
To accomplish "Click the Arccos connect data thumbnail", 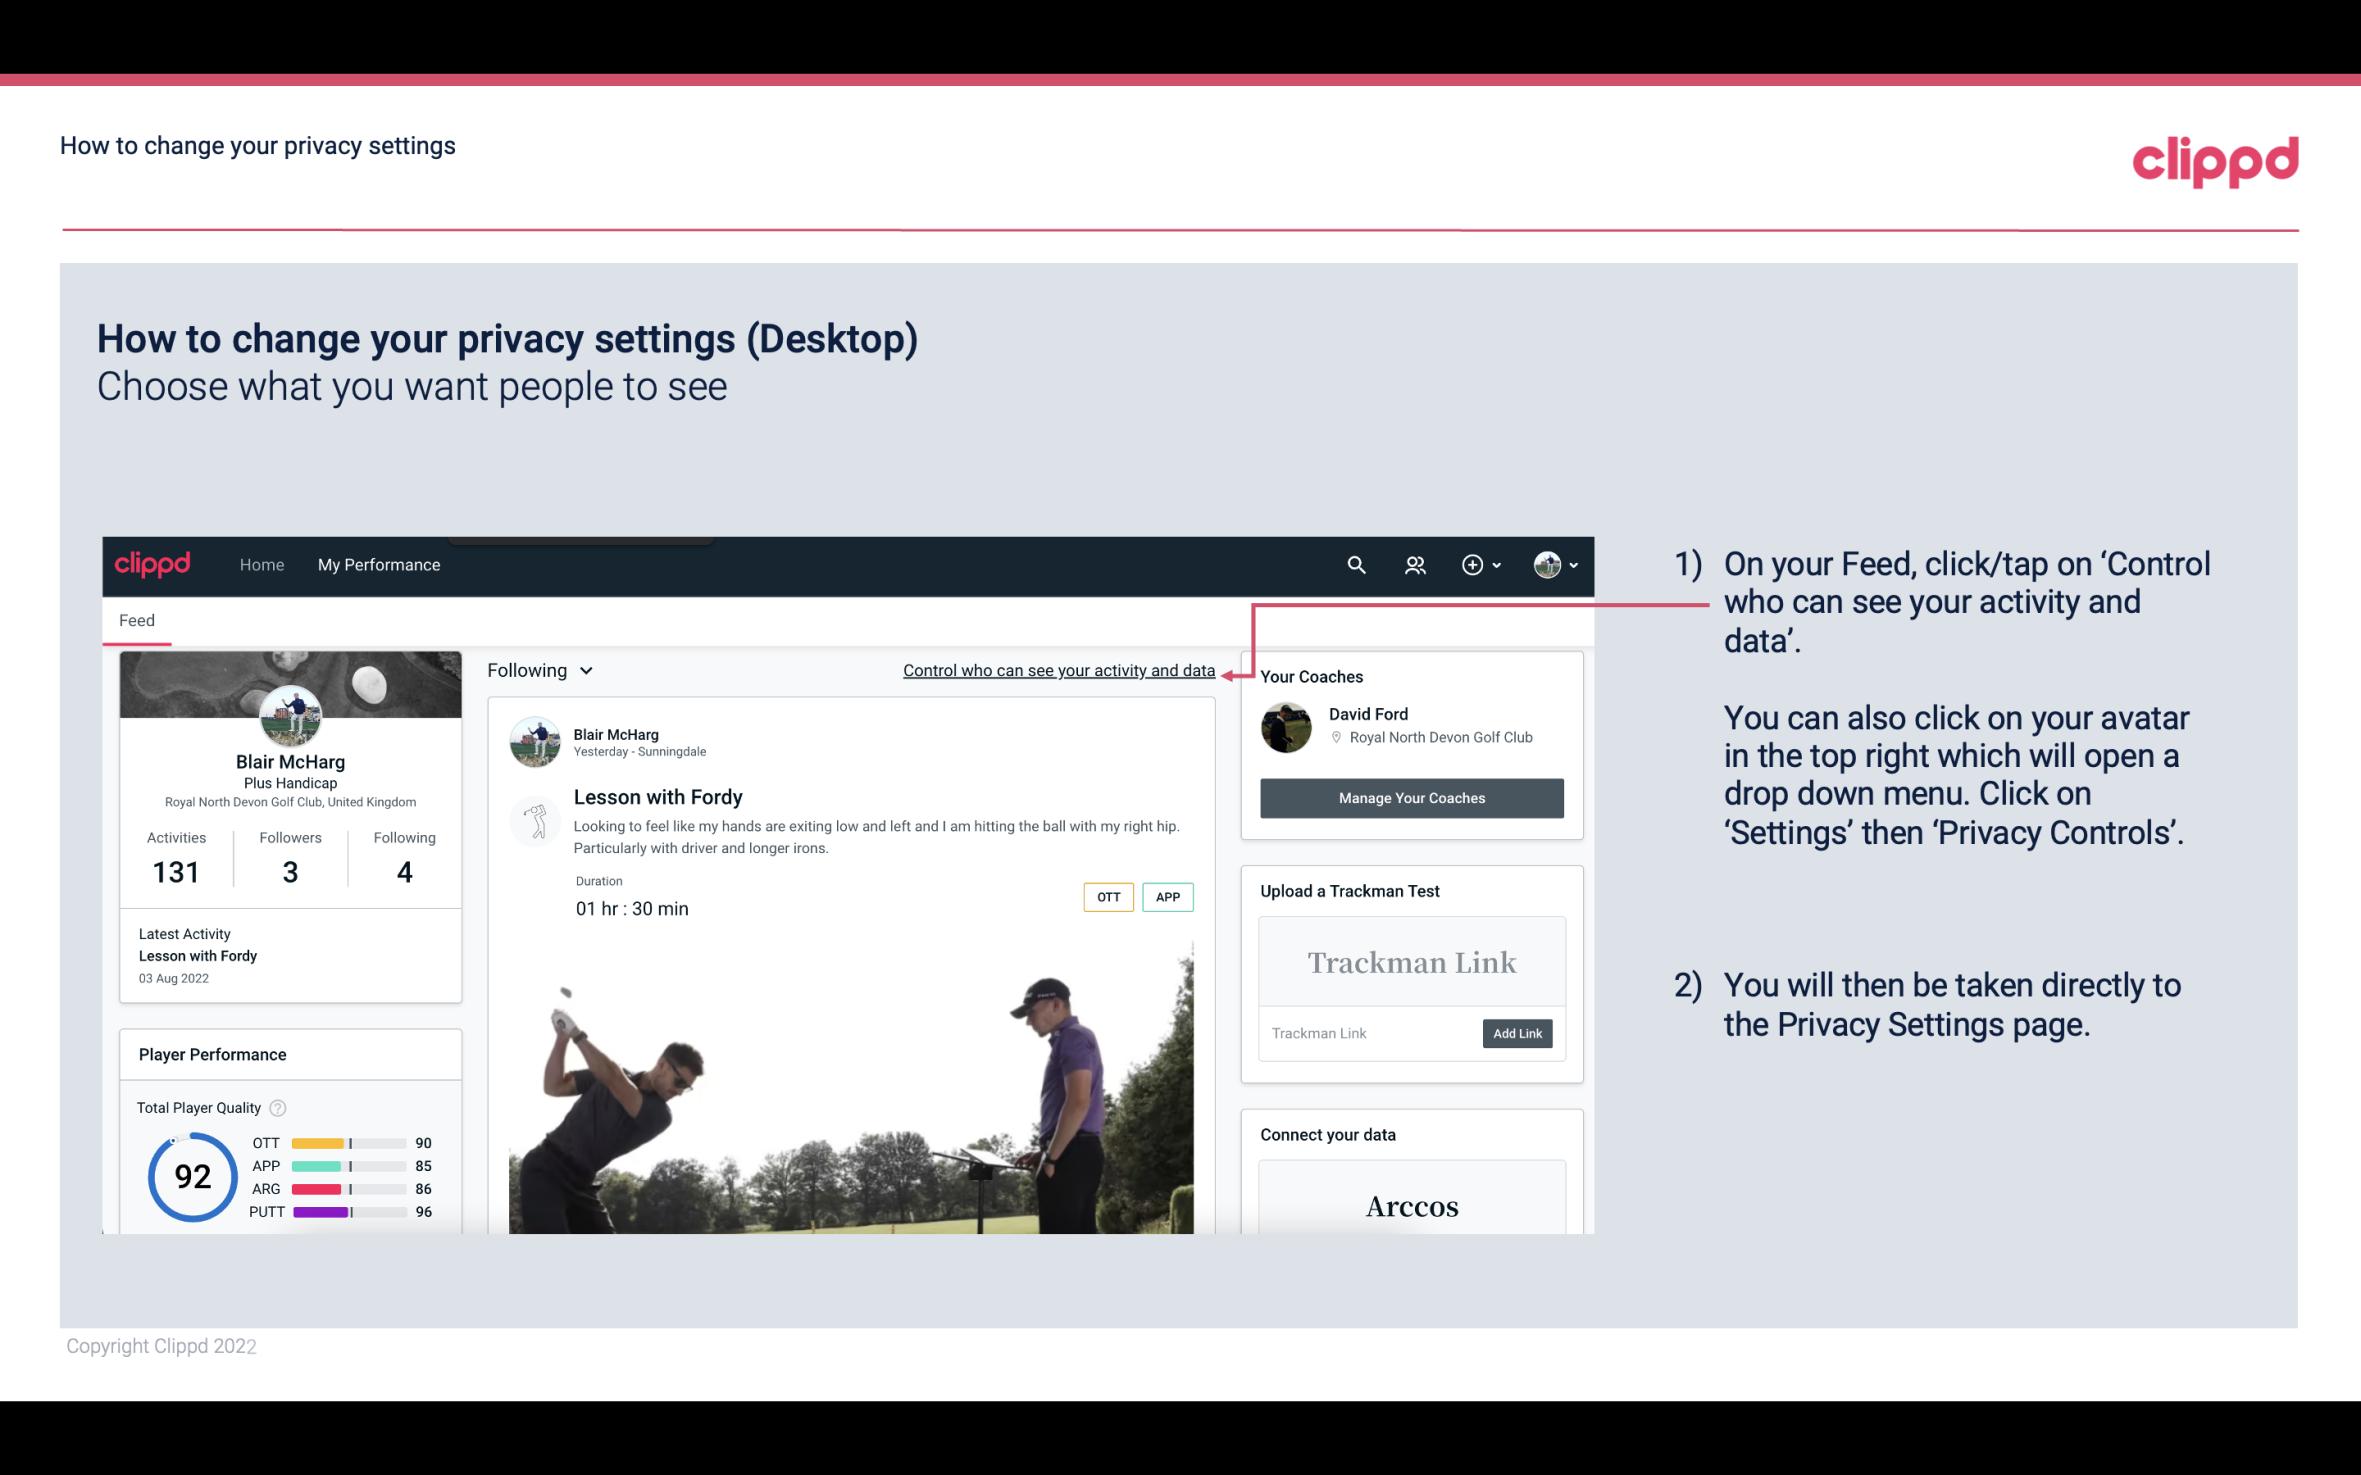I will [x=1410, y=1207].
